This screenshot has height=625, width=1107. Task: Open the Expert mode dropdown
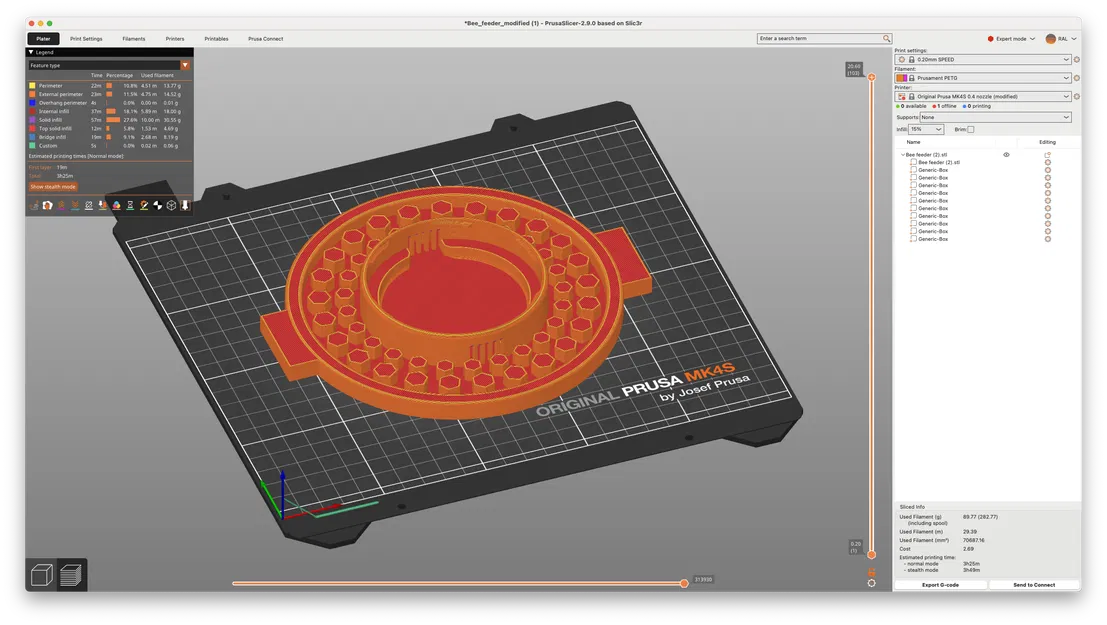click(x=1011, y=39)
